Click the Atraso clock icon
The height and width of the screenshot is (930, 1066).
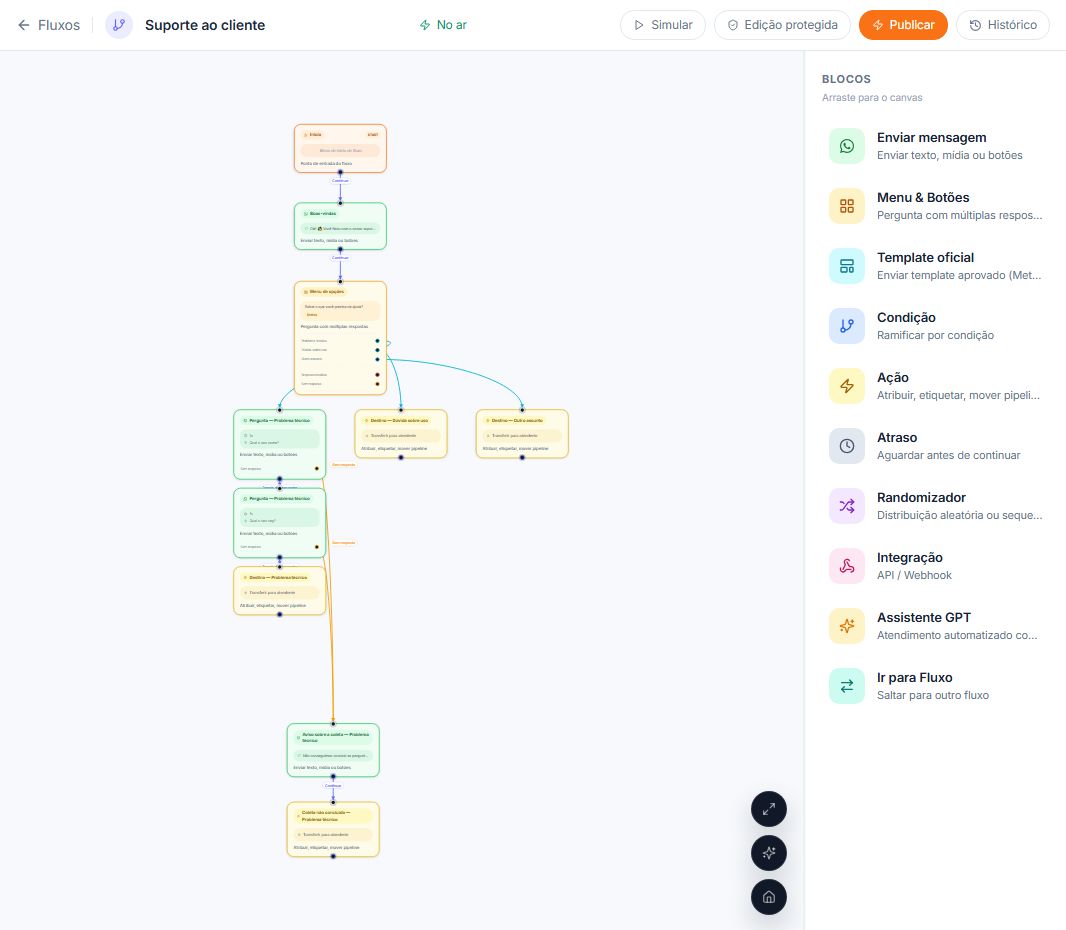click(846, 446)
